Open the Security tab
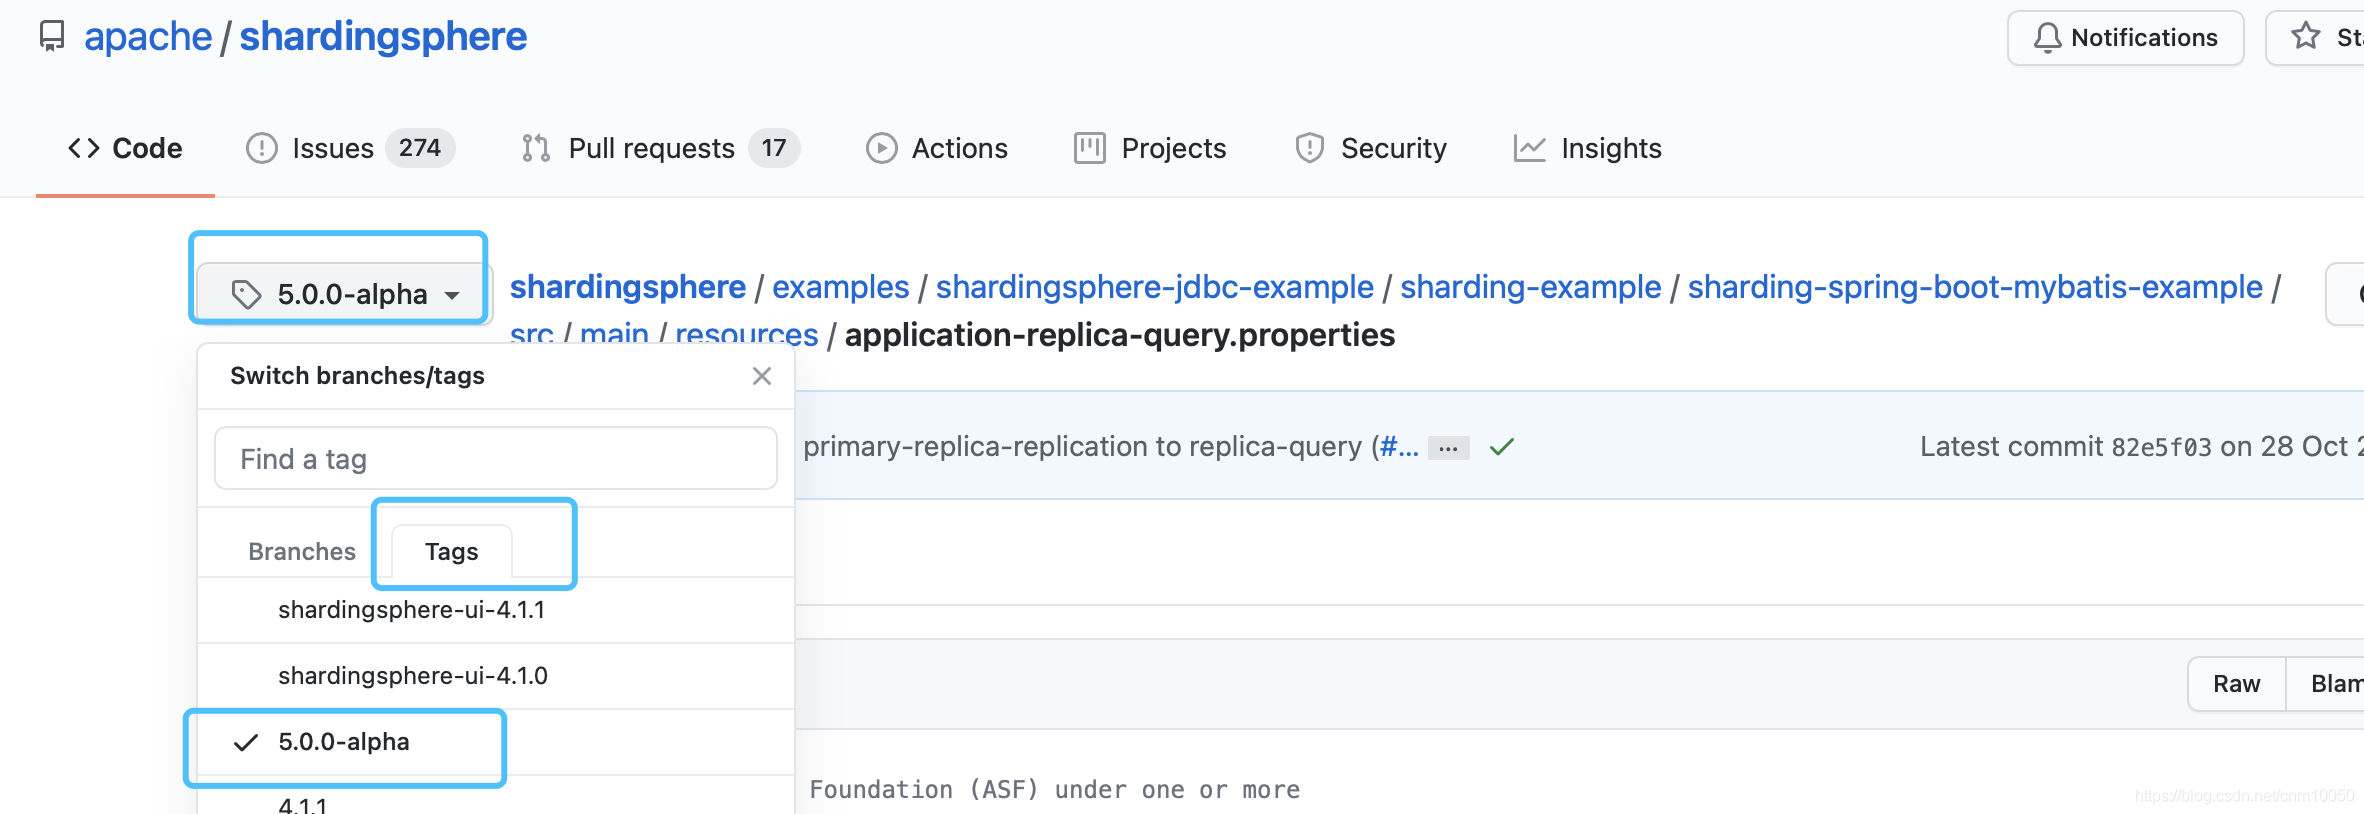The image size is (2364, 814). [1370, 148]
